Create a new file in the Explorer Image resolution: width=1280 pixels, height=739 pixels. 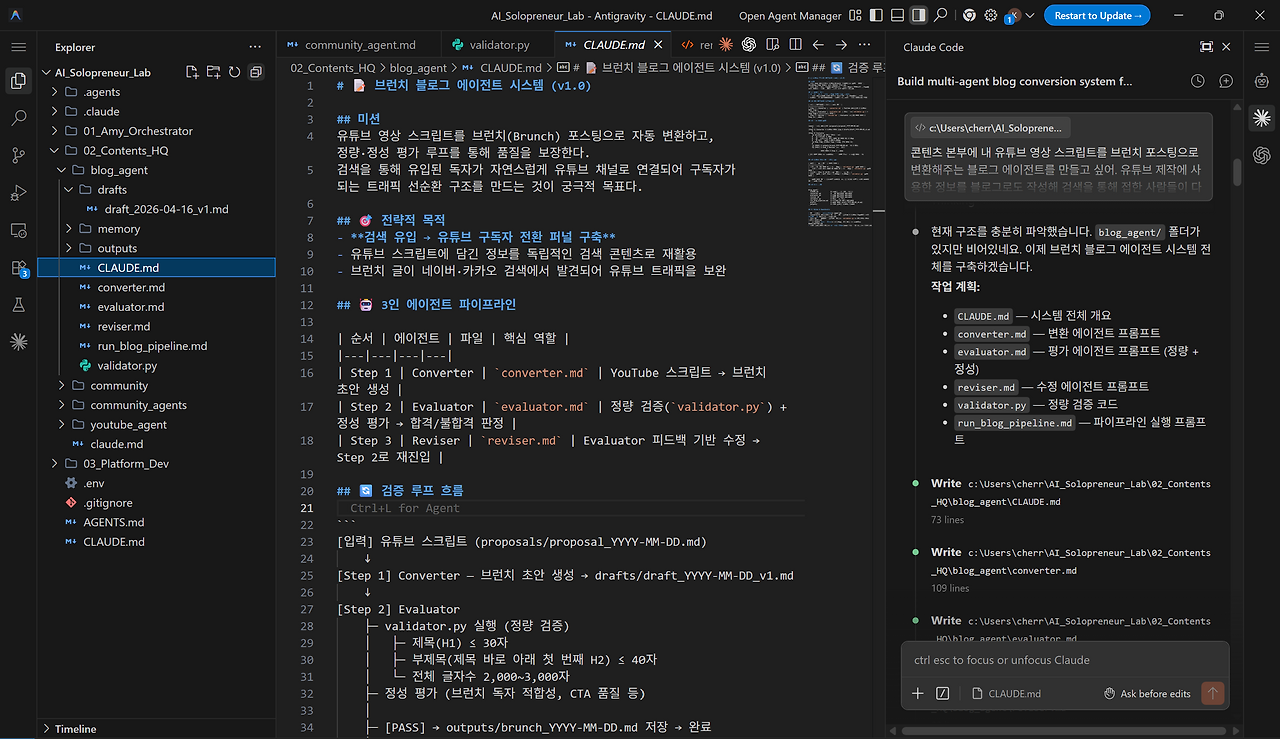pyautogui.click(x=192, y=72)
